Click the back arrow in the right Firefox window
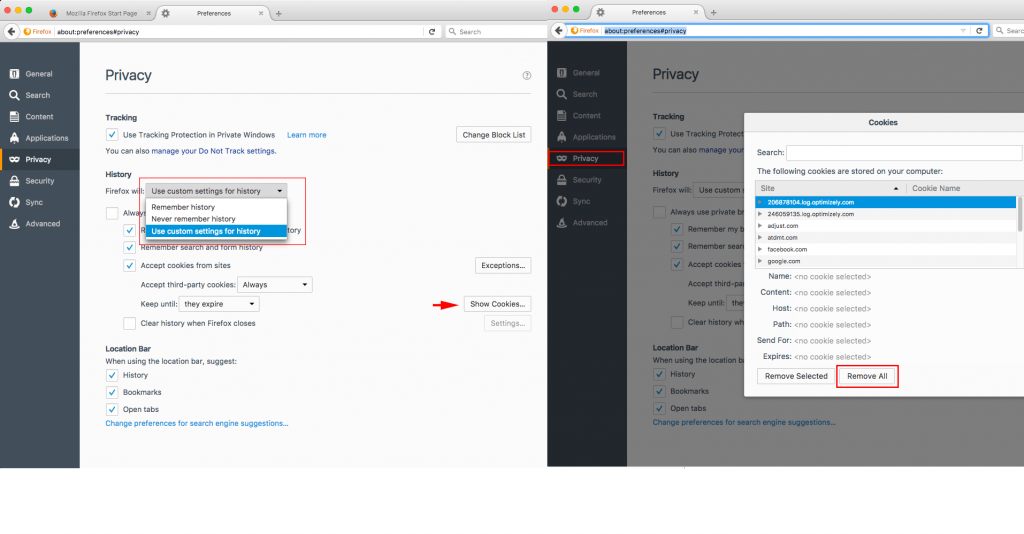The width and height of the screenshot is (1024, 534). point(558,31)
